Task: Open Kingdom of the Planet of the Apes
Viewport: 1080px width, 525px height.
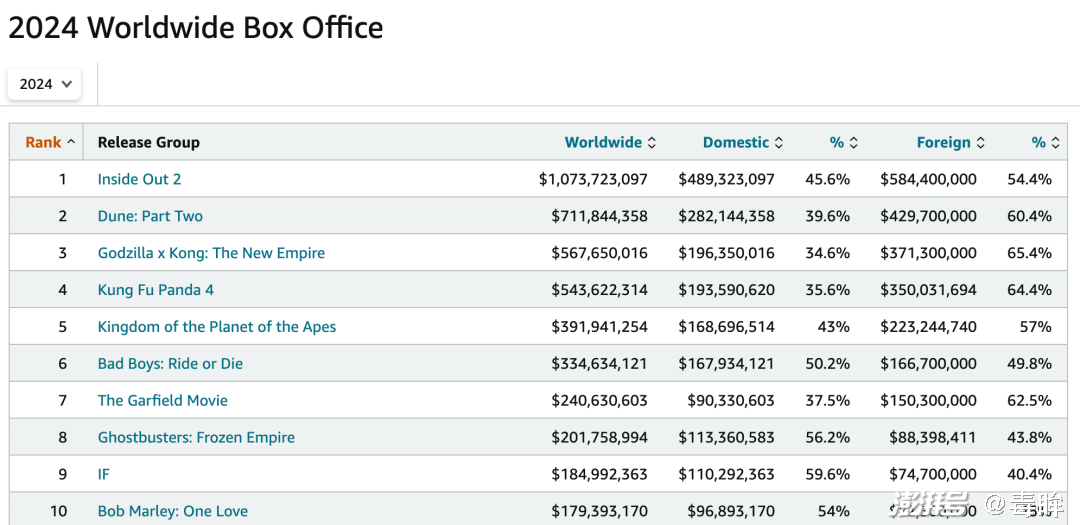Action: (217, 327)
